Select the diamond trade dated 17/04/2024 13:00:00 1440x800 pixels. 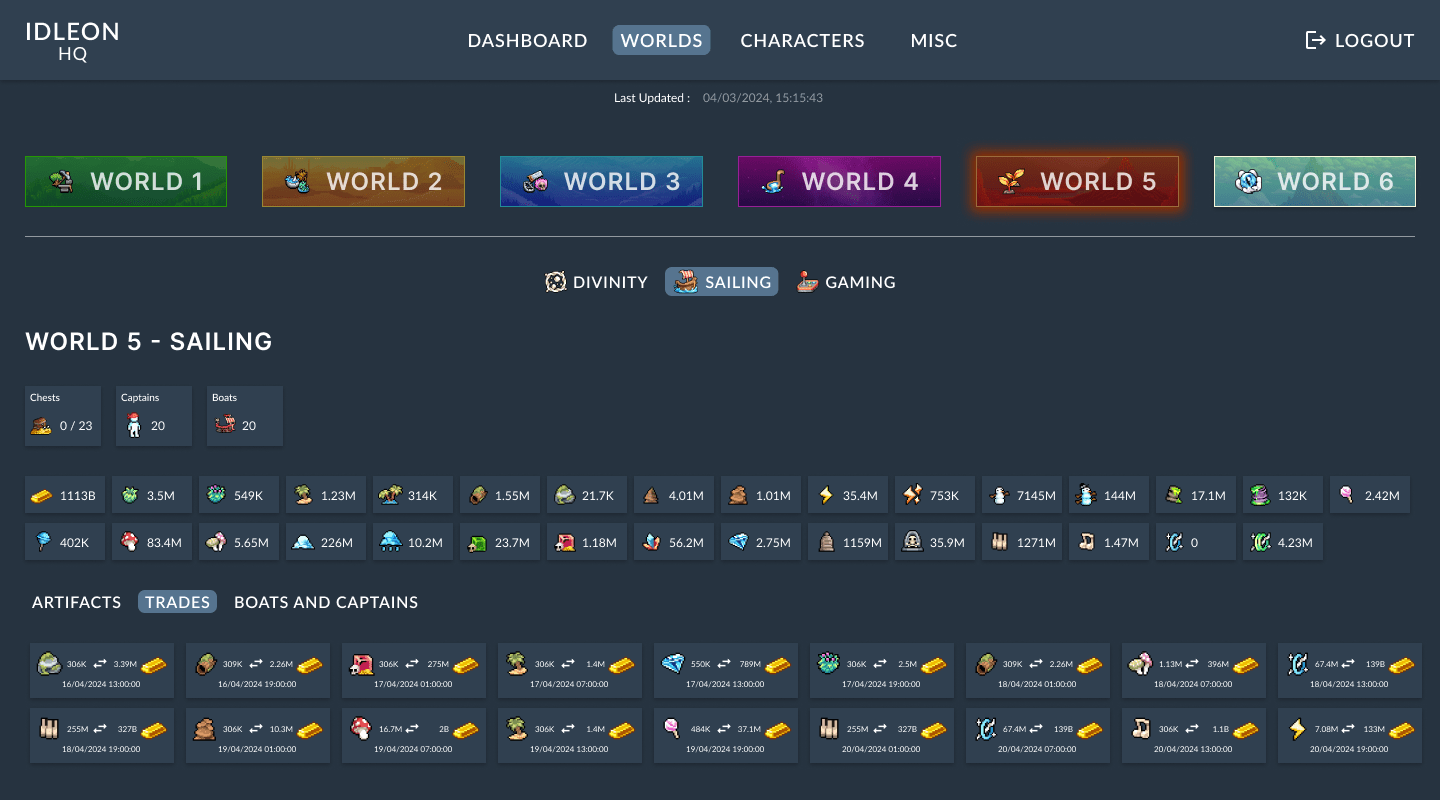tap(726, 670)
